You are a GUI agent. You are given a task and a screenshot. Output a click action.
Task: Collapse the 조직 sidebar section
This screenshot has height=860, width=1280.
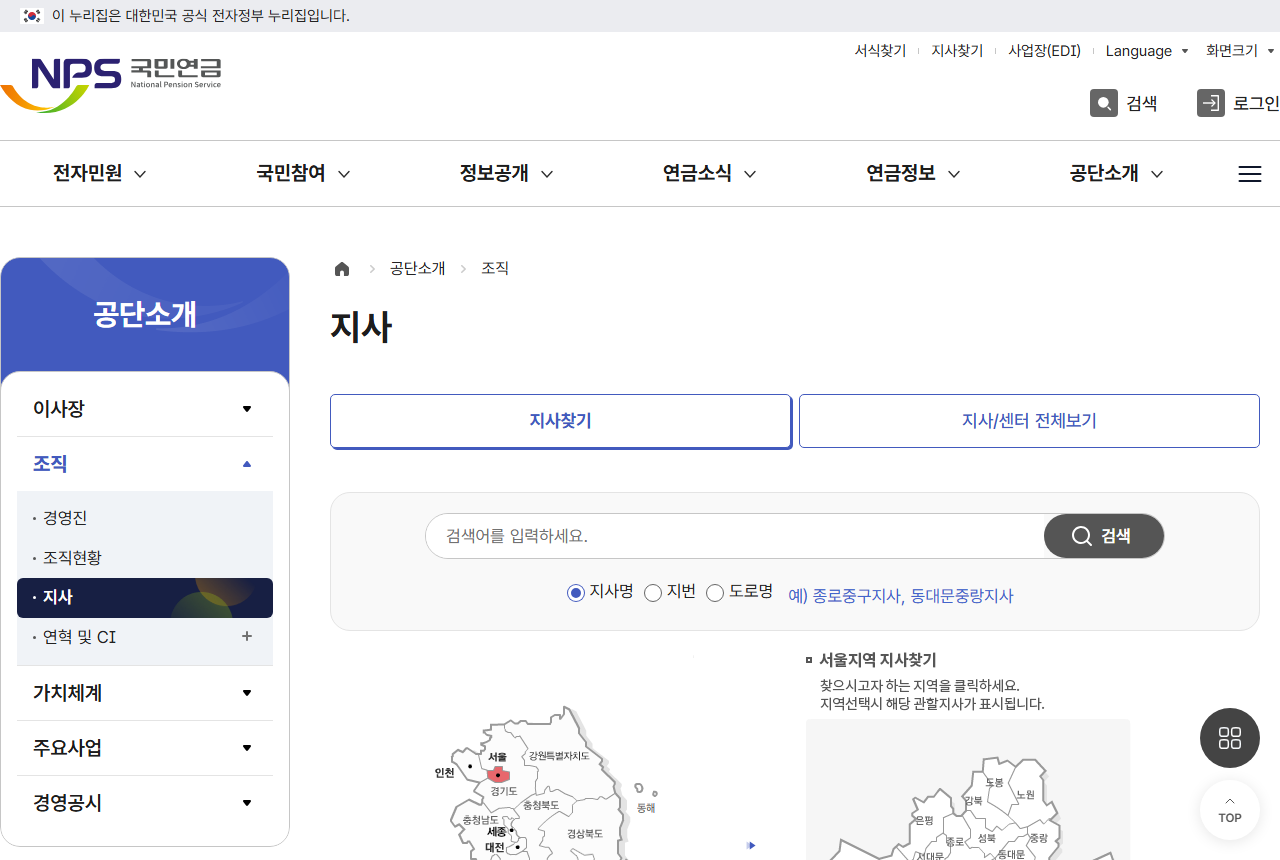point(145,464)
